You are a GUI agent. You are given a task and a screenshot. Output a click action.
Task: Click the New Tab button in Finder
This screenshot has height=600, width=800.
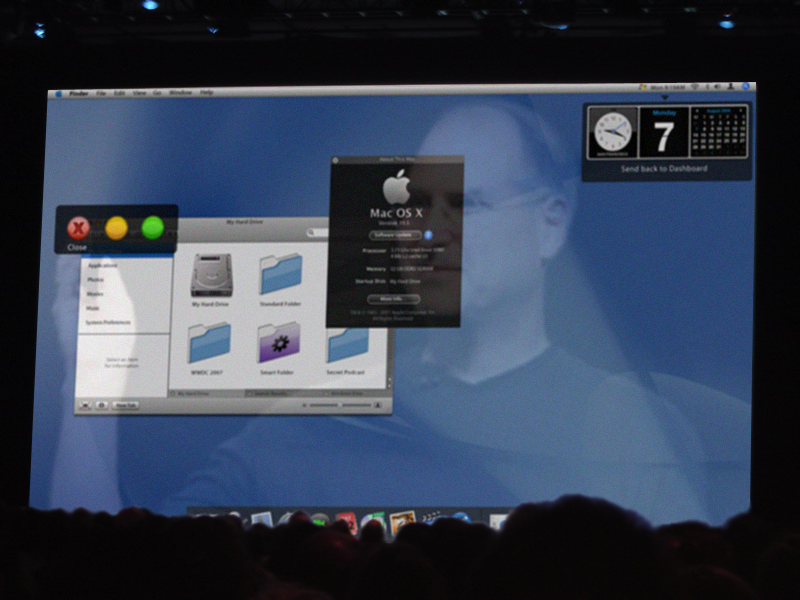pos(125,405)
